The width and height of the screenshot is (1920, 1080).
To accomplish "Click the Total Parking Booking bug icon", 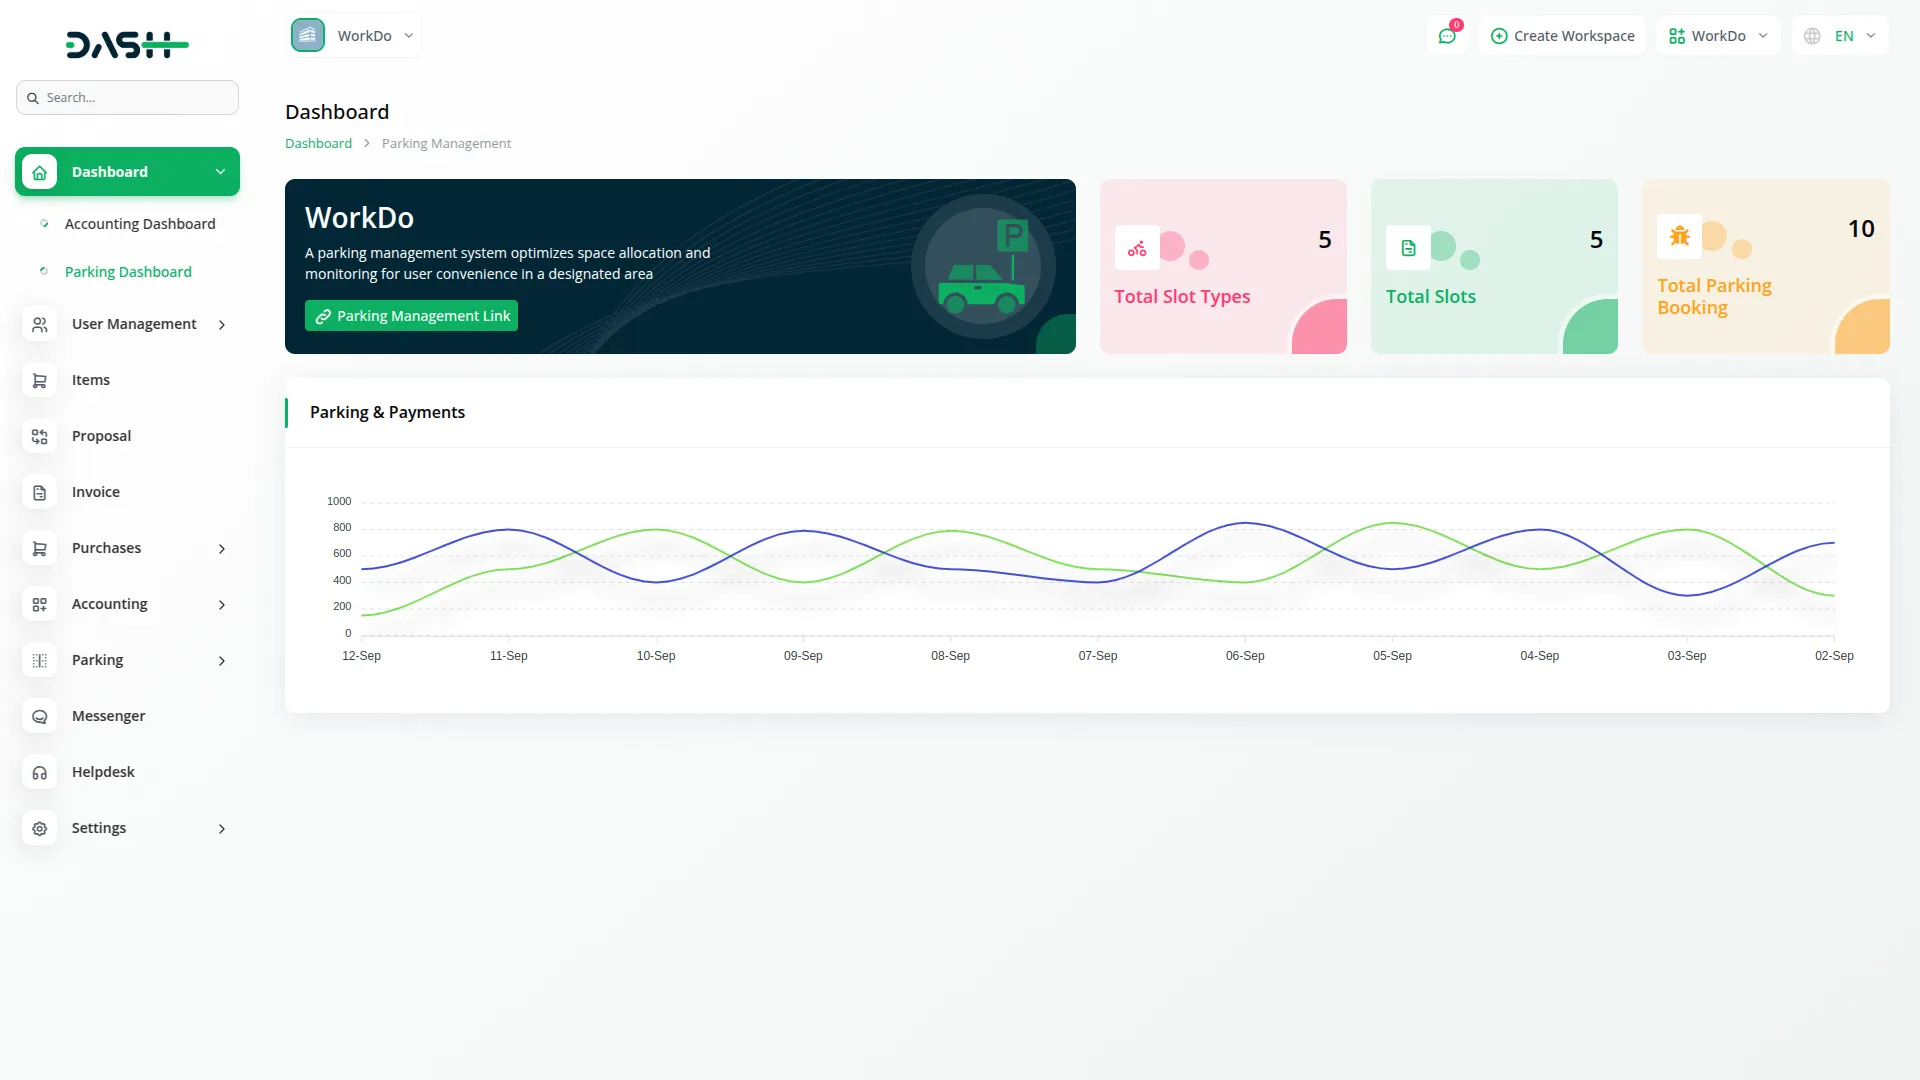I will (x=1679, y=237).
